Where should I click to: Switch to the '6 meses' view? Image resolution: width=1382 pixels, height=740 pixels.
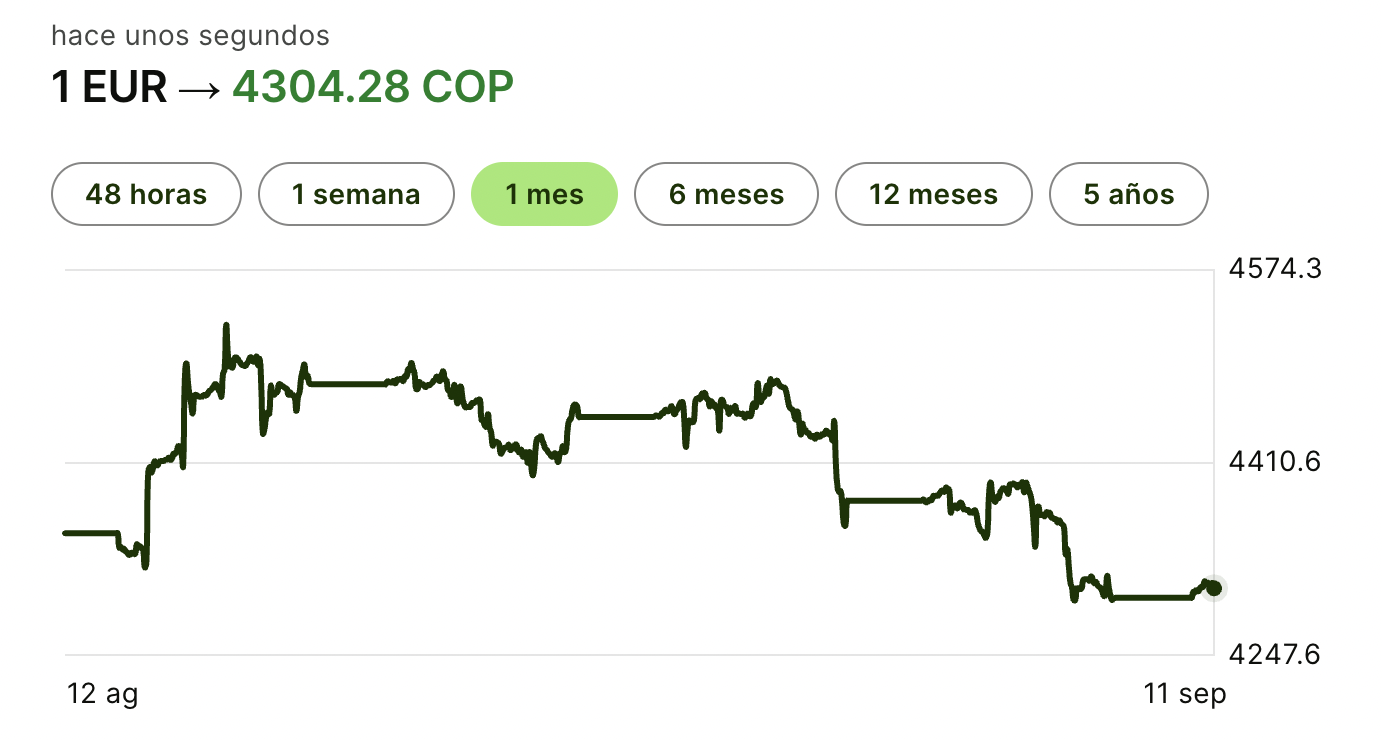[726, 194]
